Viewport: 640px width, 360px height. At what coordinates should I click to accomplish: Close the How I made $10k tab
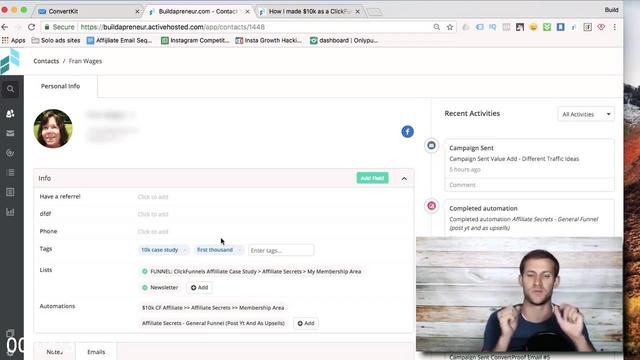(x=358, y=12)
